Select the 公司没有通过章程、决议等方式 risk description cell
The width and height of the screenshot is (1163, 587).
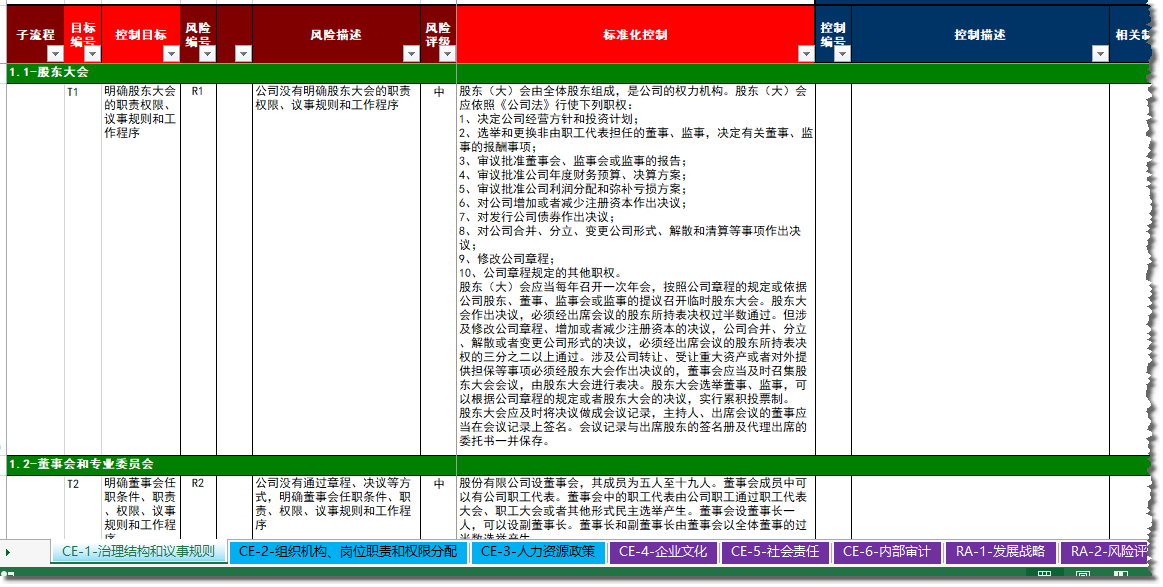point(337,507)
